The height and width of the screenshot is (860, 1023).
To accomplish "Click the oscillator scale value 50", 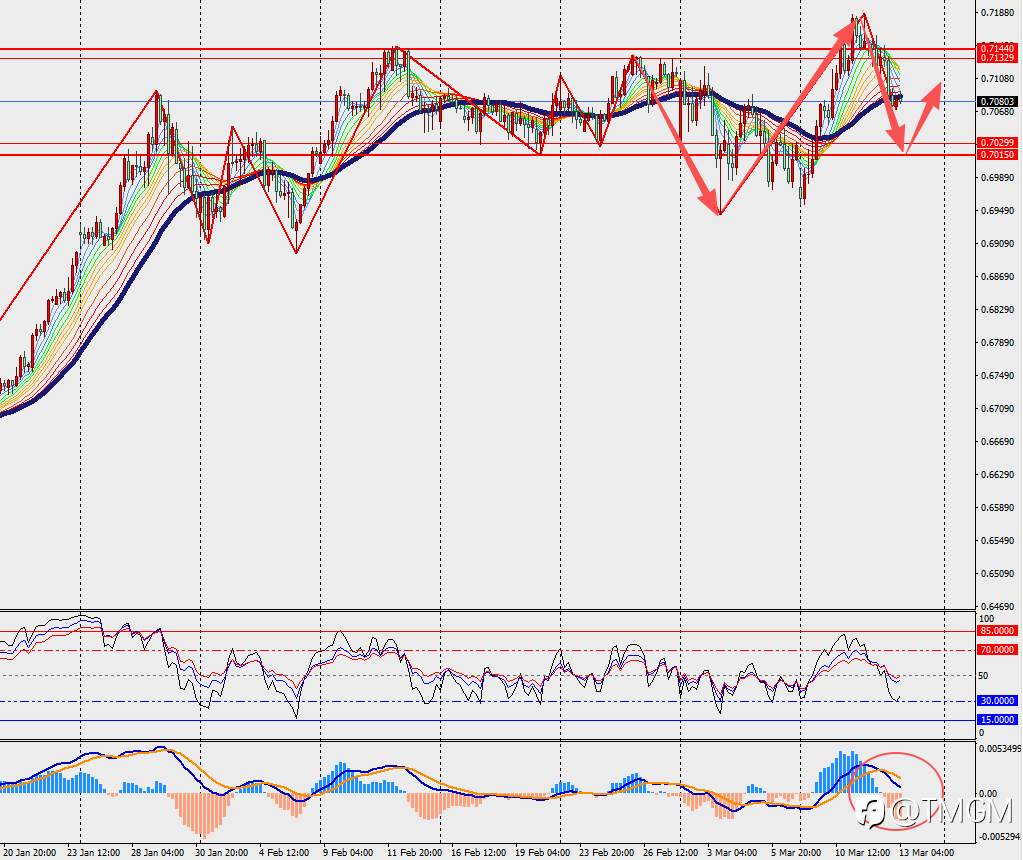I will click(x=984, y=676).
